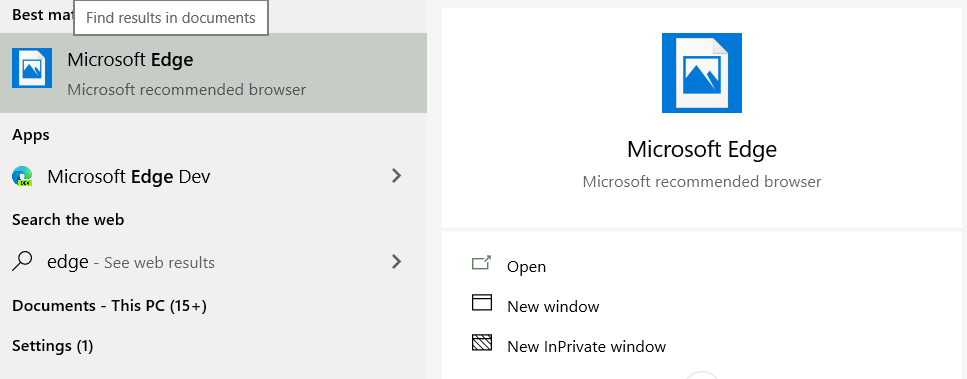Click 'Microsoft recommended browser' text in preview pane

click(702, 182)
